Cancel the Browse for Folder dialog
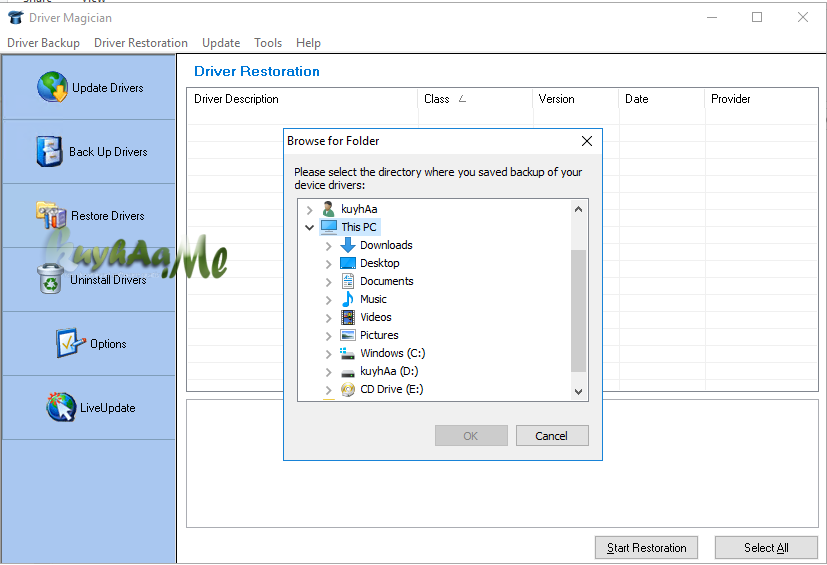Screen dimensions: 827x565 [552, 436]
